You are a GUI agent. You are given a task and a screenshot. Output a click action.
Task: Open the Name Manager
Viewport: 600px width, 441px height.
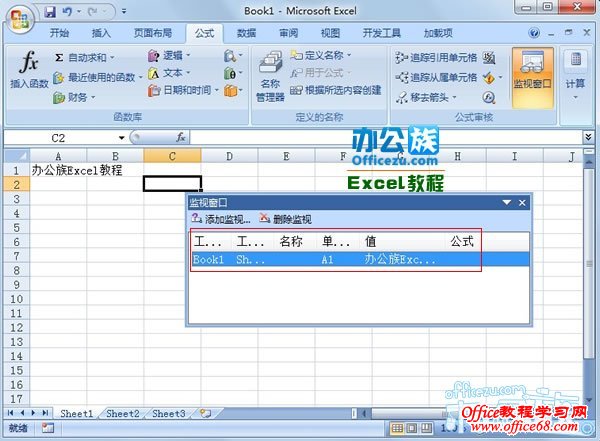(270, 77)
